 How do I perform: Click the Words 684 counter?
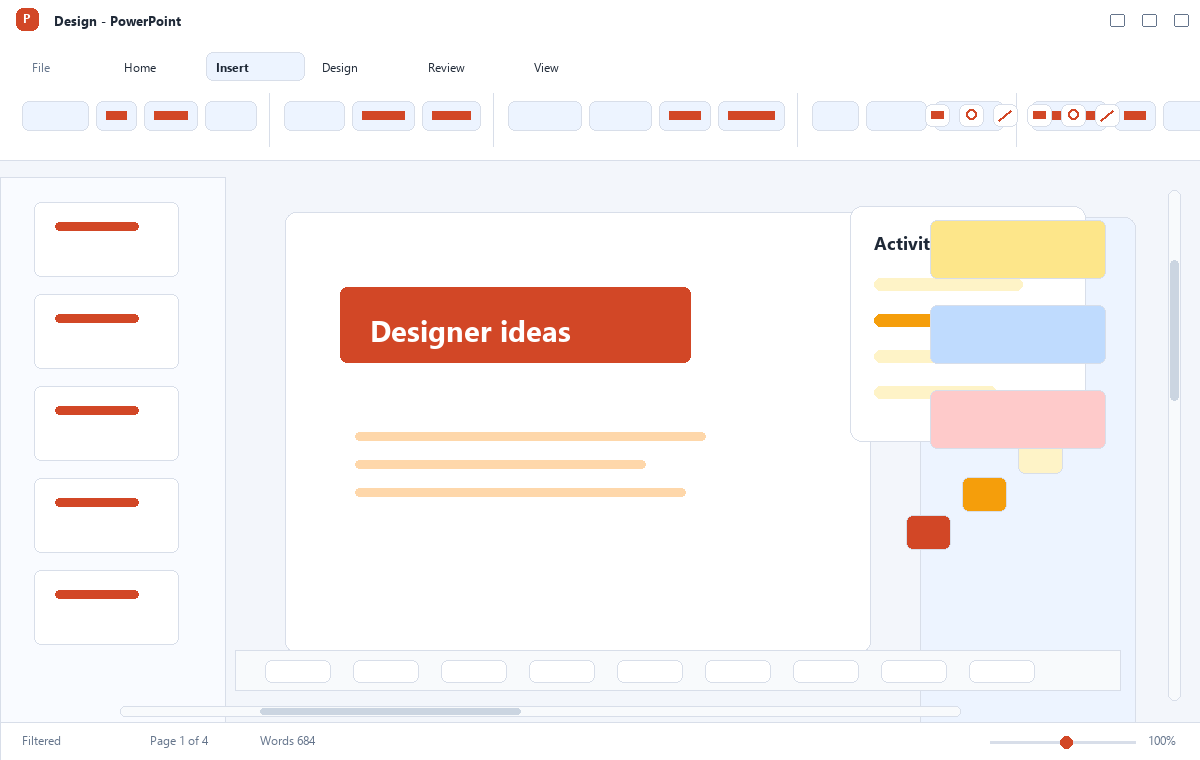point(288,741)
